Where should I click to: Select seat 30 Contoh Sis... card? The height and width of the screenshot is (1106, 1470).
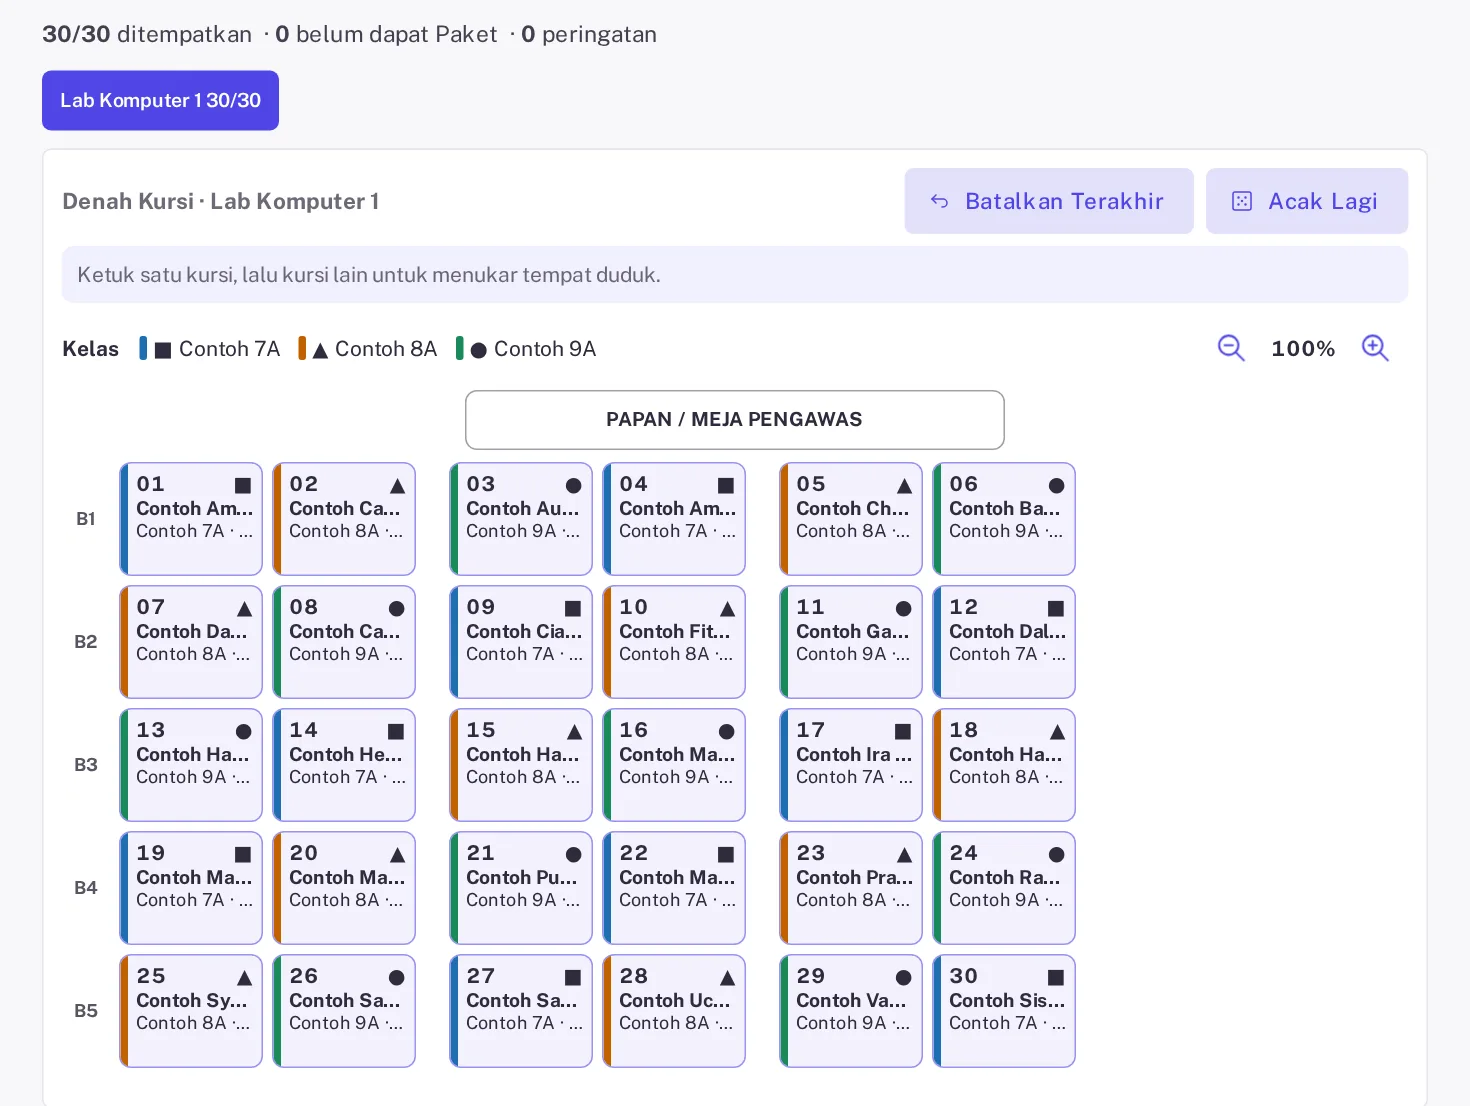click(x=1004, y=1011)
